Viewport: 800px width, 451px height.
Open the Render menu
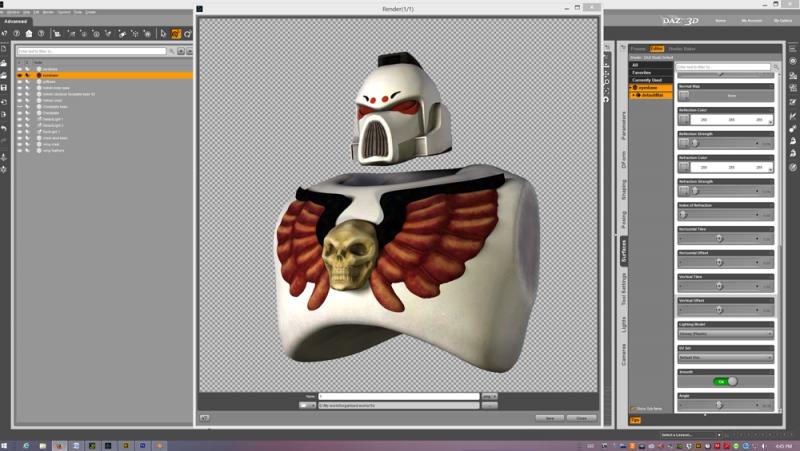pyautogui.click(x=48, y=12)
